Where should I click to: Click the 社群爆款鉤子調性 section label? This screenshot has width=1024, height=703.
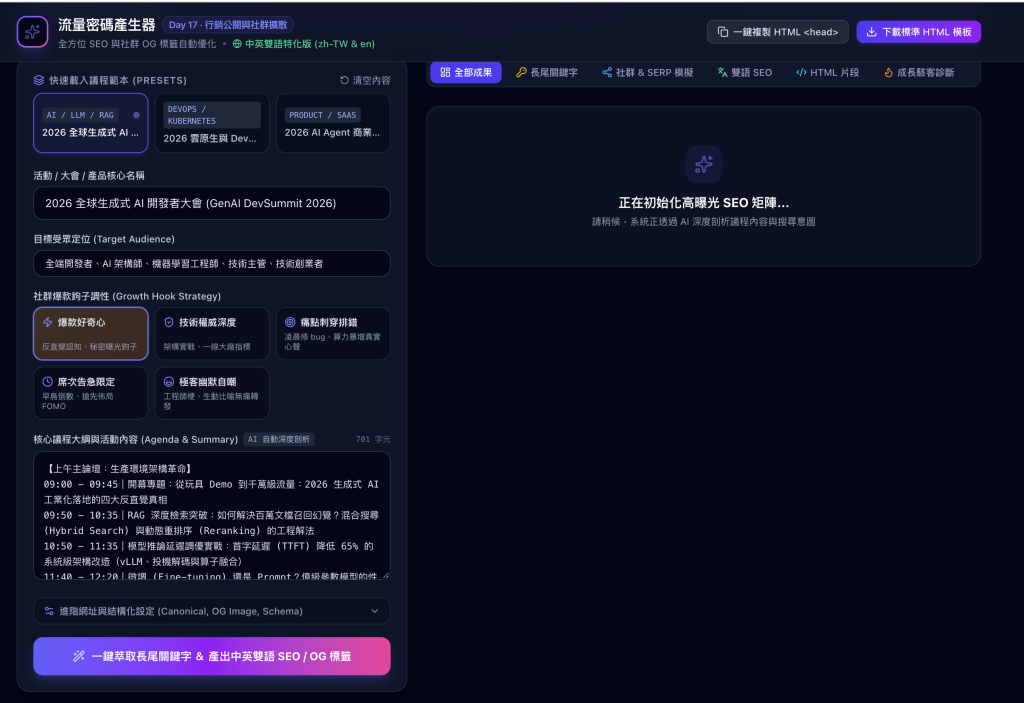tap(127, 297)
